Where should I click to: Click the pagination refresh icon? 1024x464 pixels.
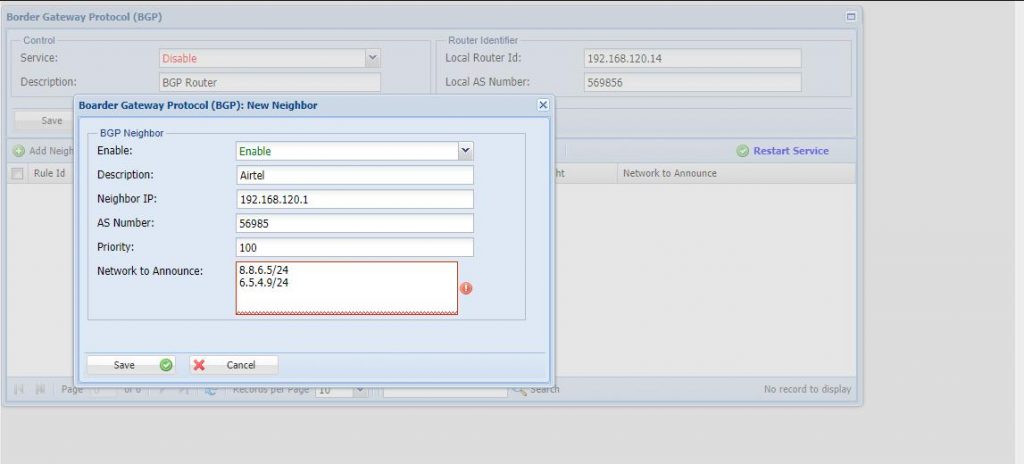(211, 389)
